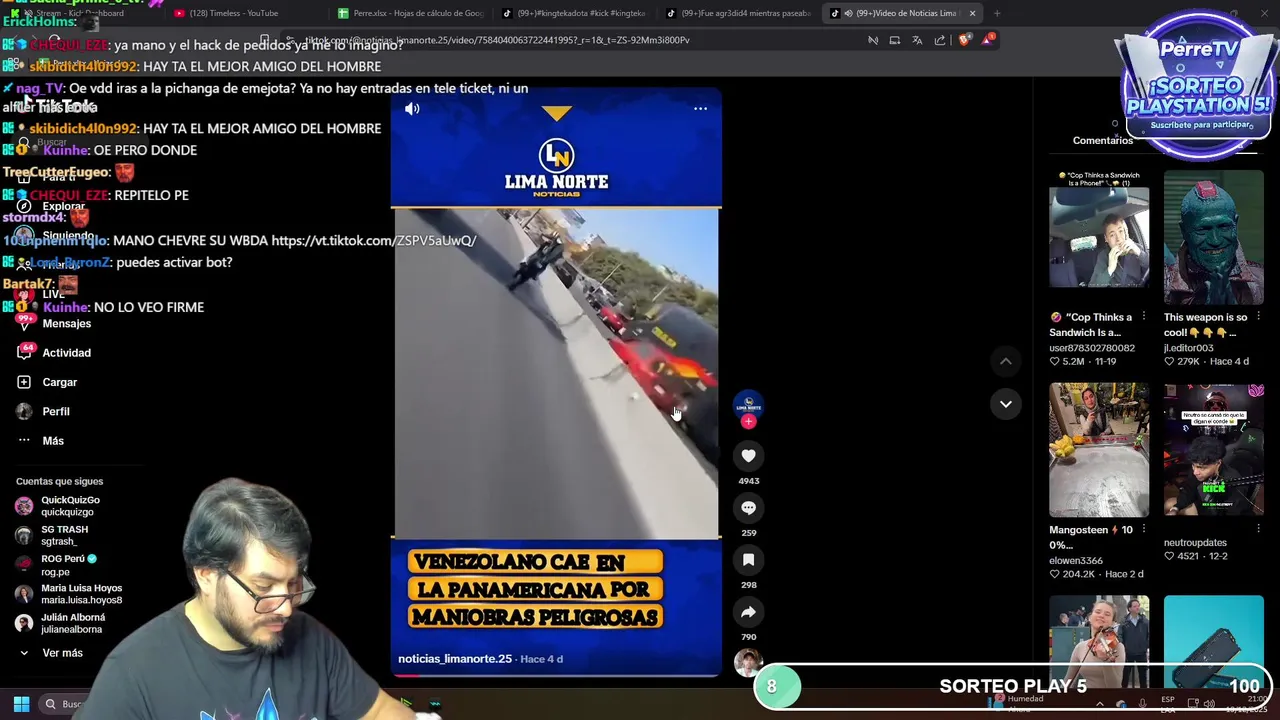
Task: Click the Perfil avatar icon
Action: tap(24, 411)
